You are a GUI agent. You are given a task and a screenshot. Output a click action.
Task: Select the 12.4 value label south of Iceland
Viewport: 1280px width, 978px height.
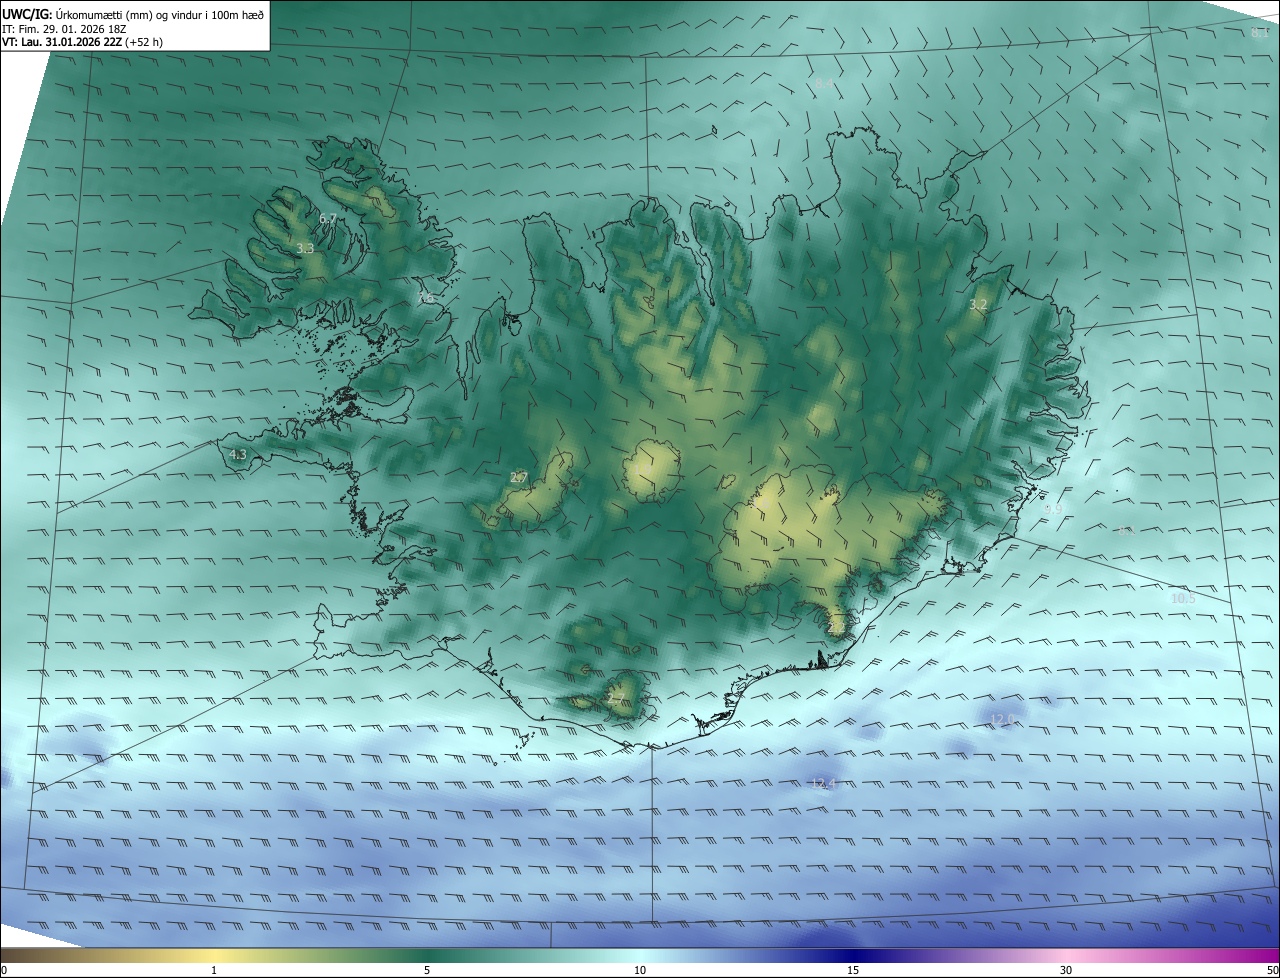point(823,783)
